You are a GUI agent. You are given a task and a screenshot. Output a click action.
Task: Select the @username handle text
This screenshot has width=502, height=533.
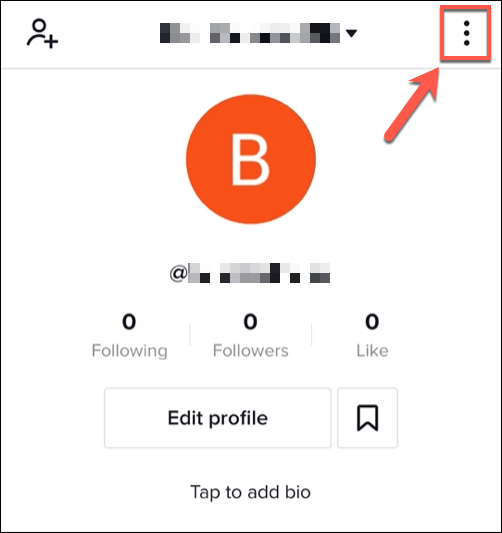(250, 273)
